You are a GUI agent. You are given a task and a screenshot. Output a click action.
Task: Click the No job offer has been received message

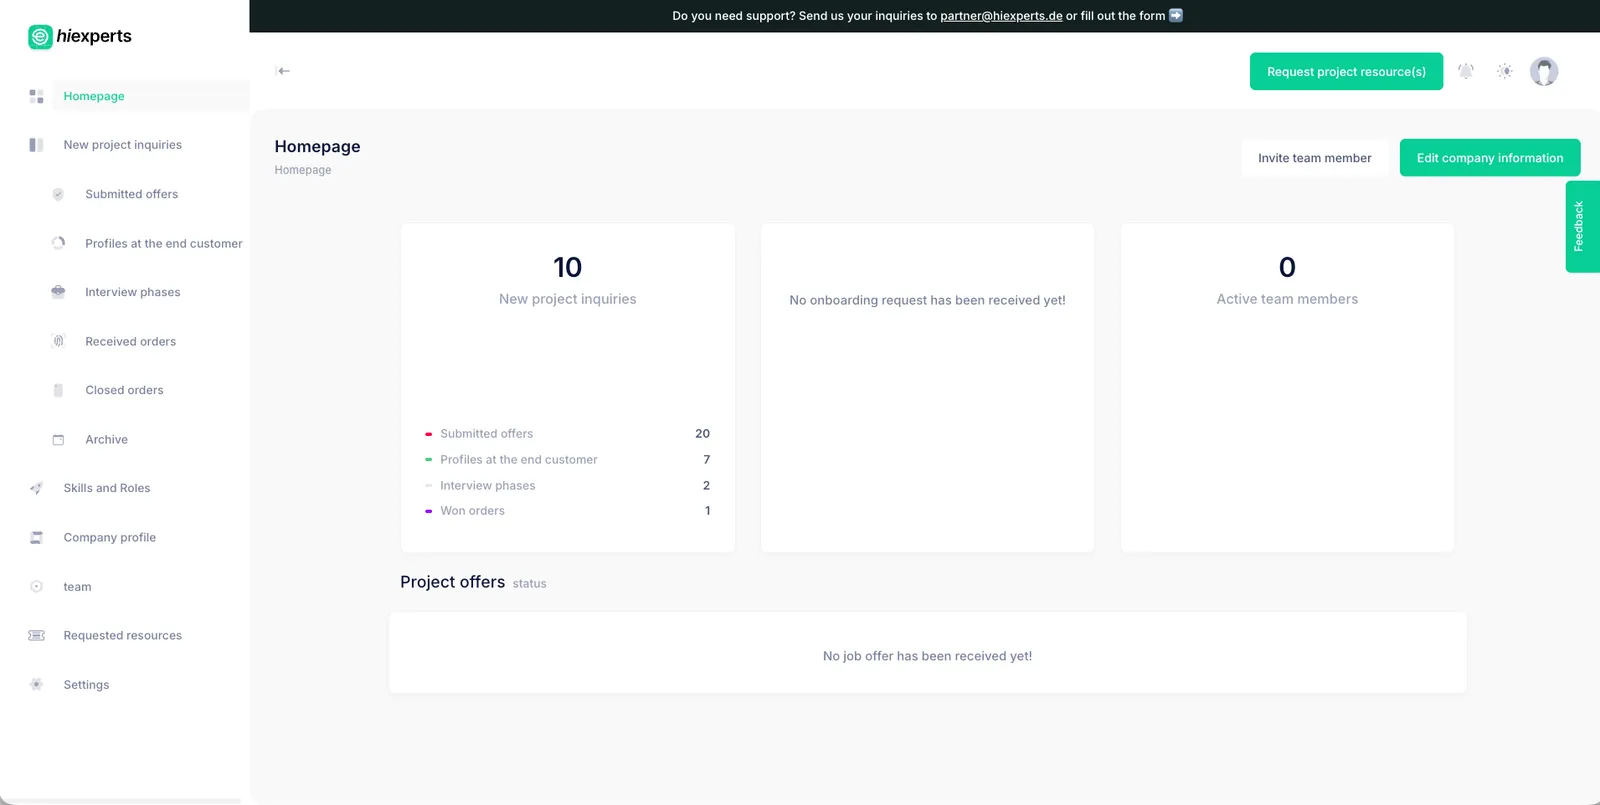click(927, 656)
